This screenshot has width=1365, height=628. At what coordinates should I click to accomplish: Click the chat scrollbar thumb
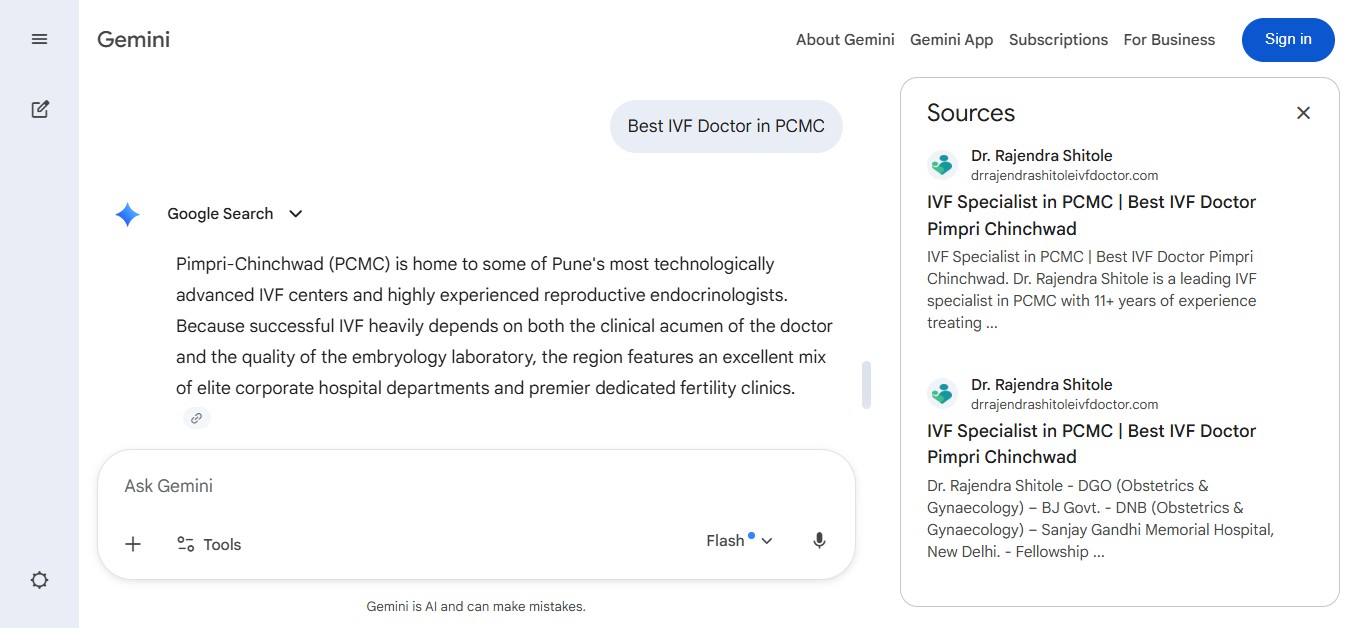(866, 385)
